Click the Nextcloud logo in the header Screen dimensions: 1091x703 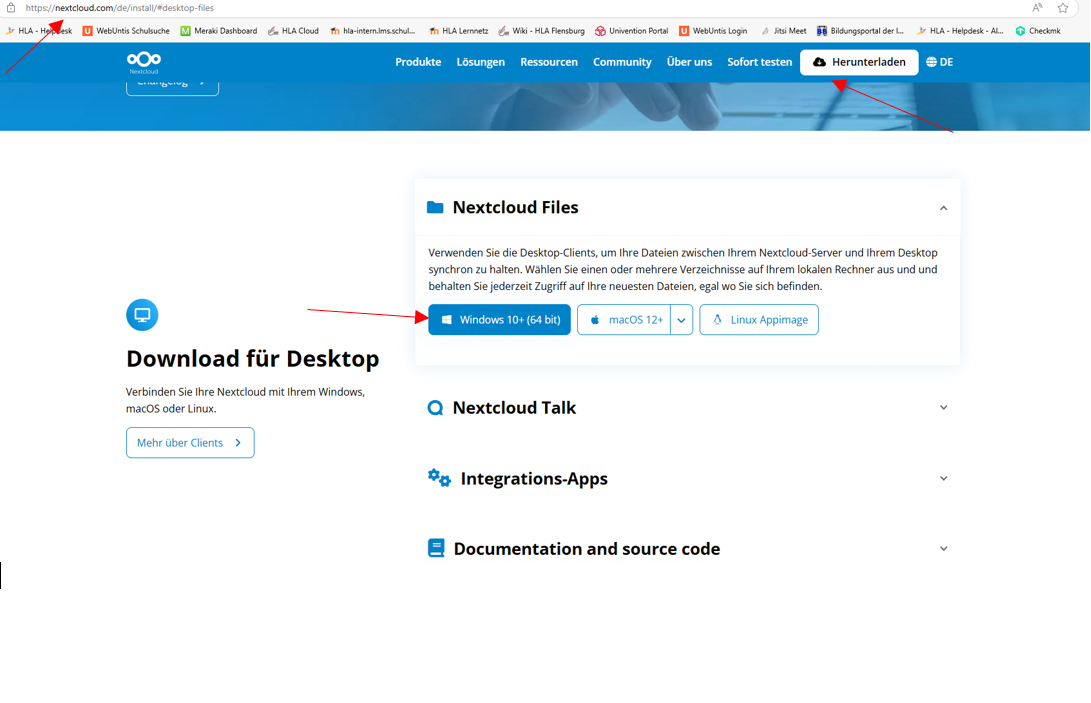point(144,62)
